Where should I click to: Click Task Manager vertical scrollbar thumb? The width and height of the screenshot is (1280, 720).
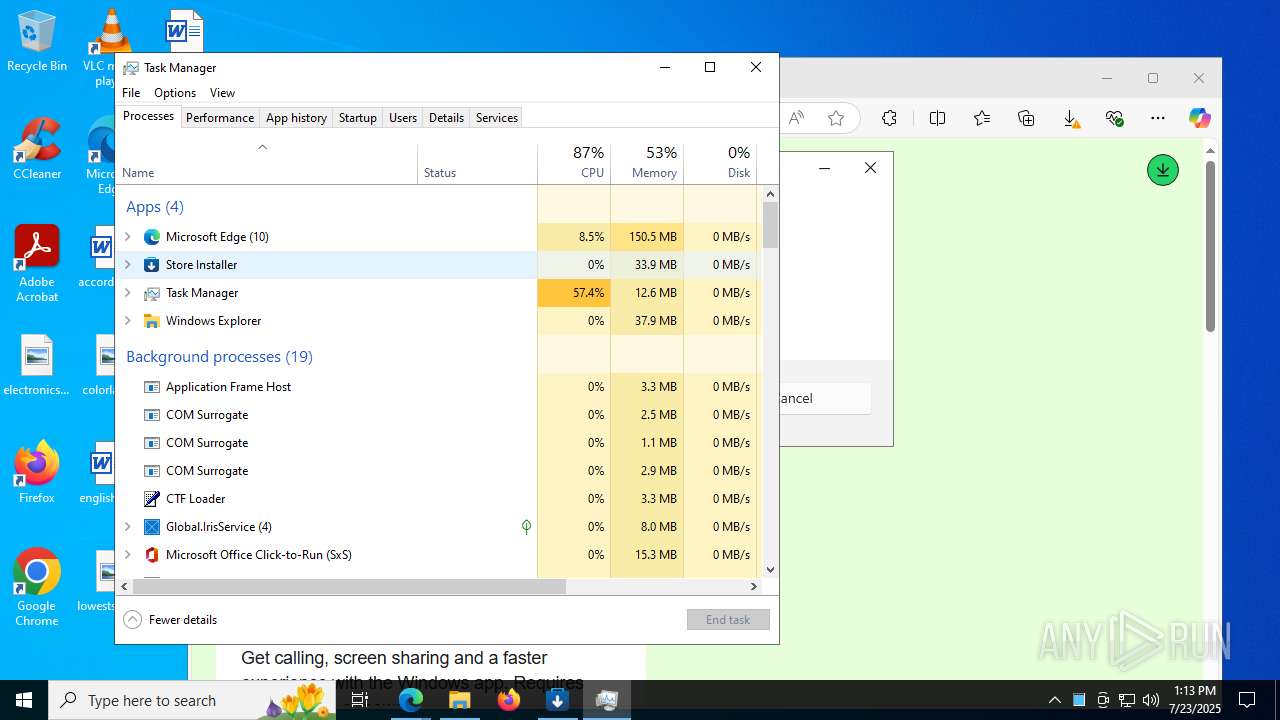[770, 225]
